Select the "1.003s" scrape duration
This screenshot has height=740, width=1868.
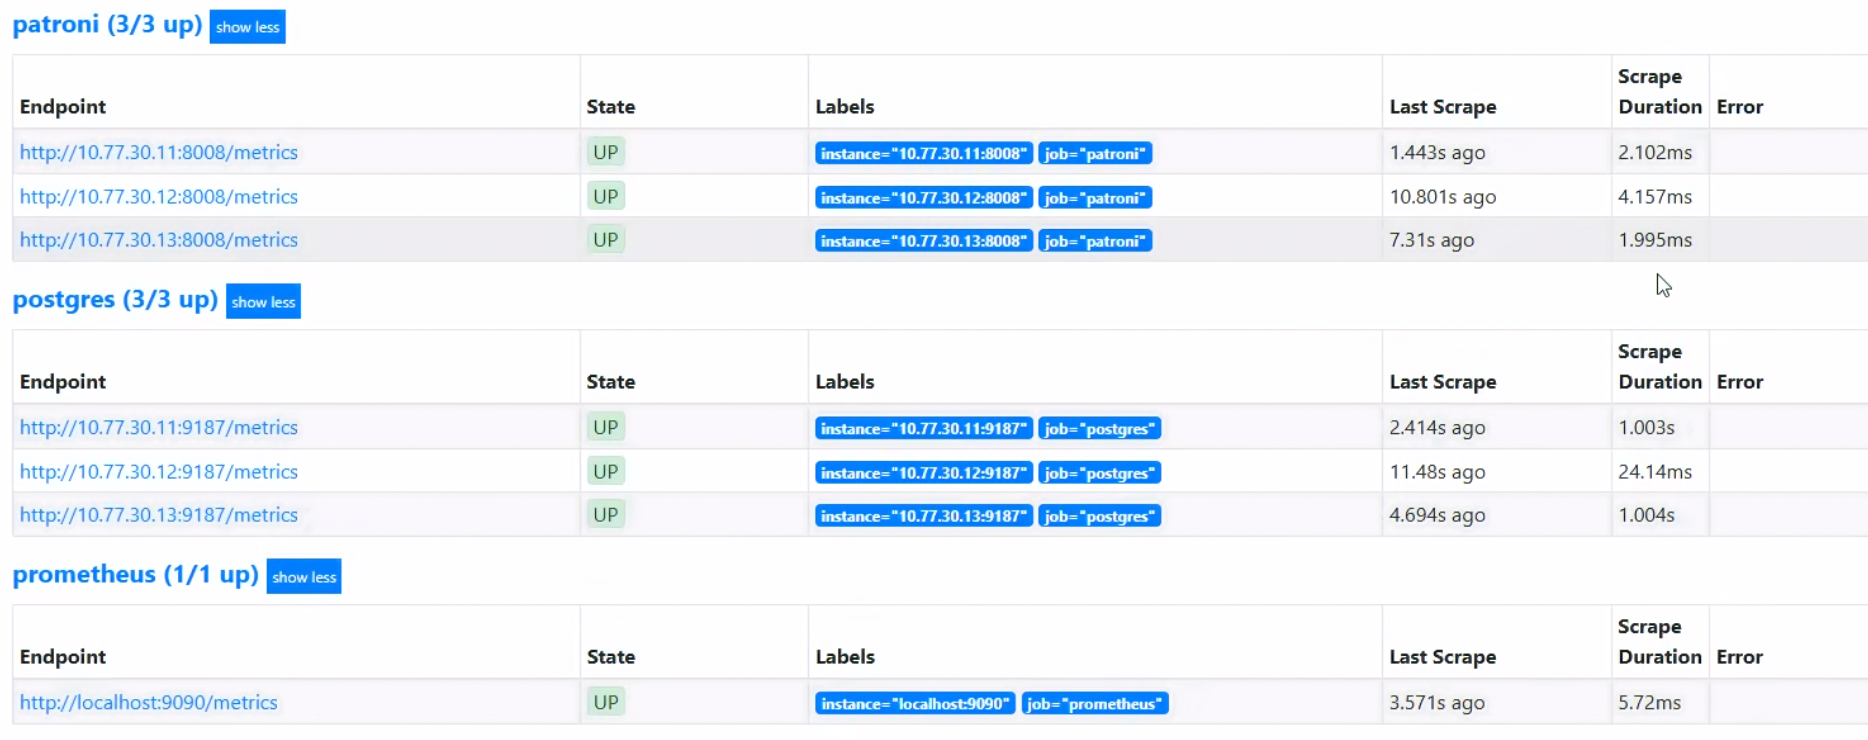(1646, 428)
